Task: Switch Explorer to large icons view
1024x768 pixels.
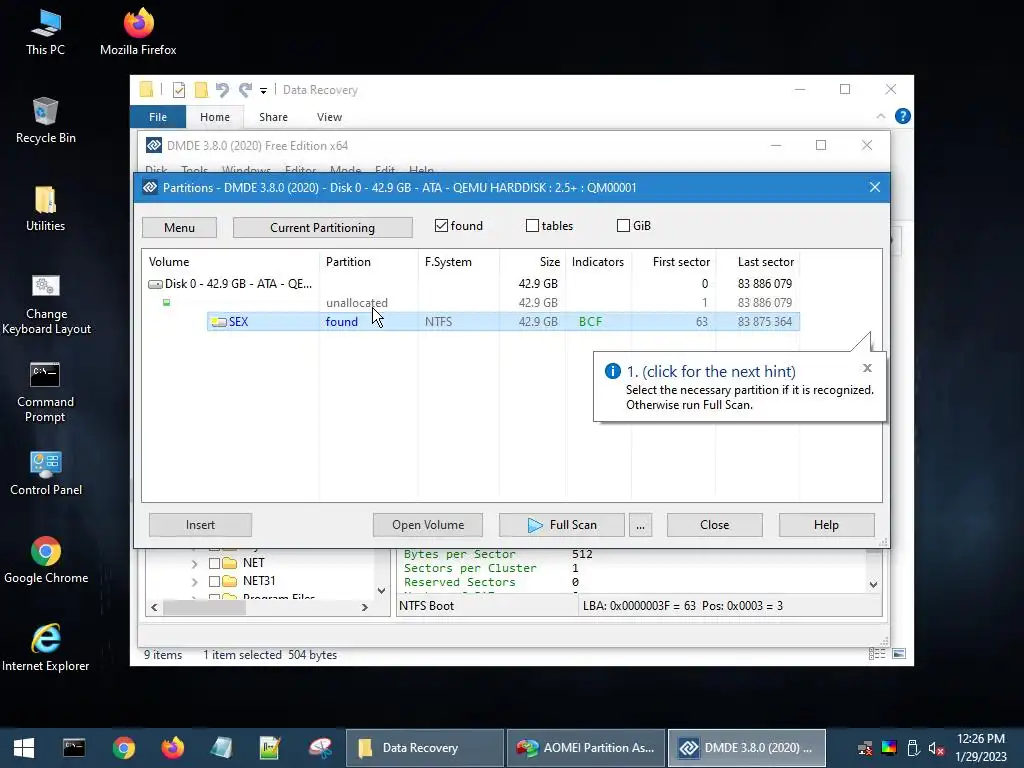Action: [x=899, y=654]
